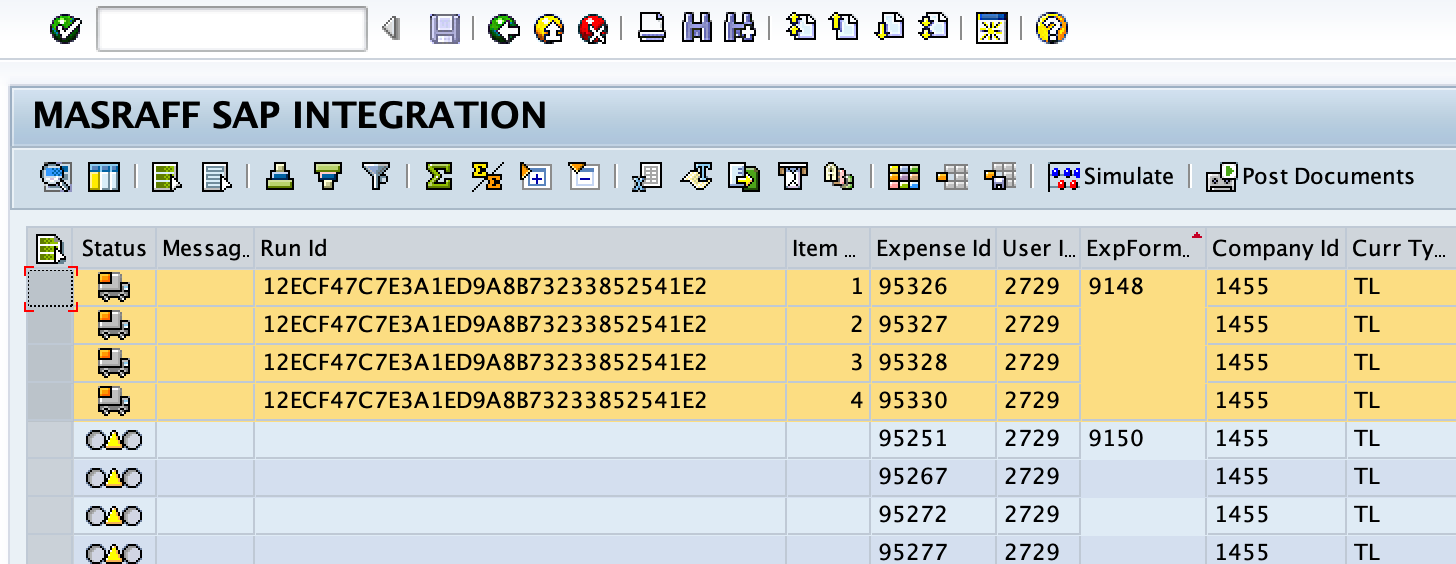Screen dimensions: 1456x564
Task: Click the row selector for expense 95326
Action: pyautogui.click(x=50, y=288)
